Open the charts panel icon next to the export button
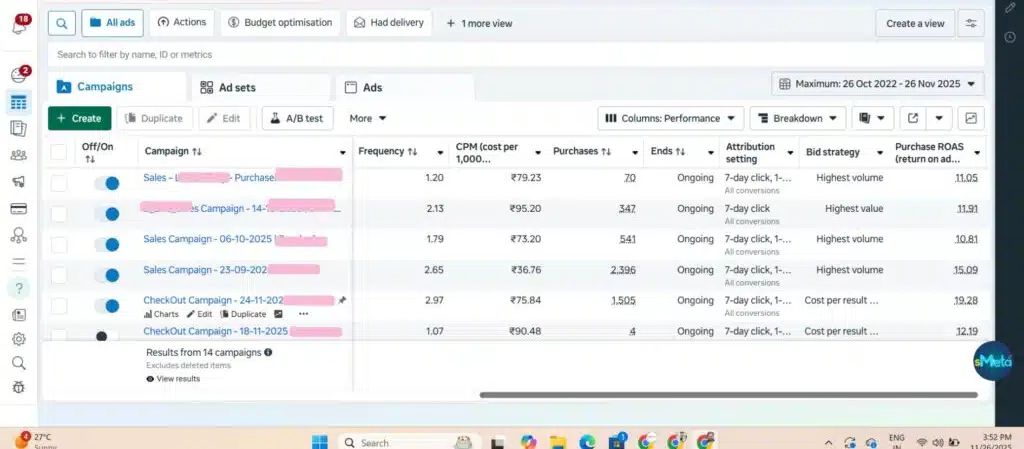 click(971, 118)
